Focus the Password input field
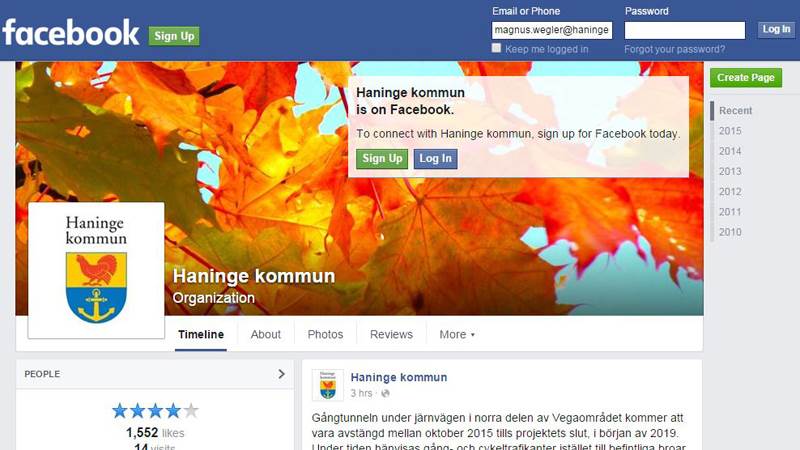 [x=685, y=30]
